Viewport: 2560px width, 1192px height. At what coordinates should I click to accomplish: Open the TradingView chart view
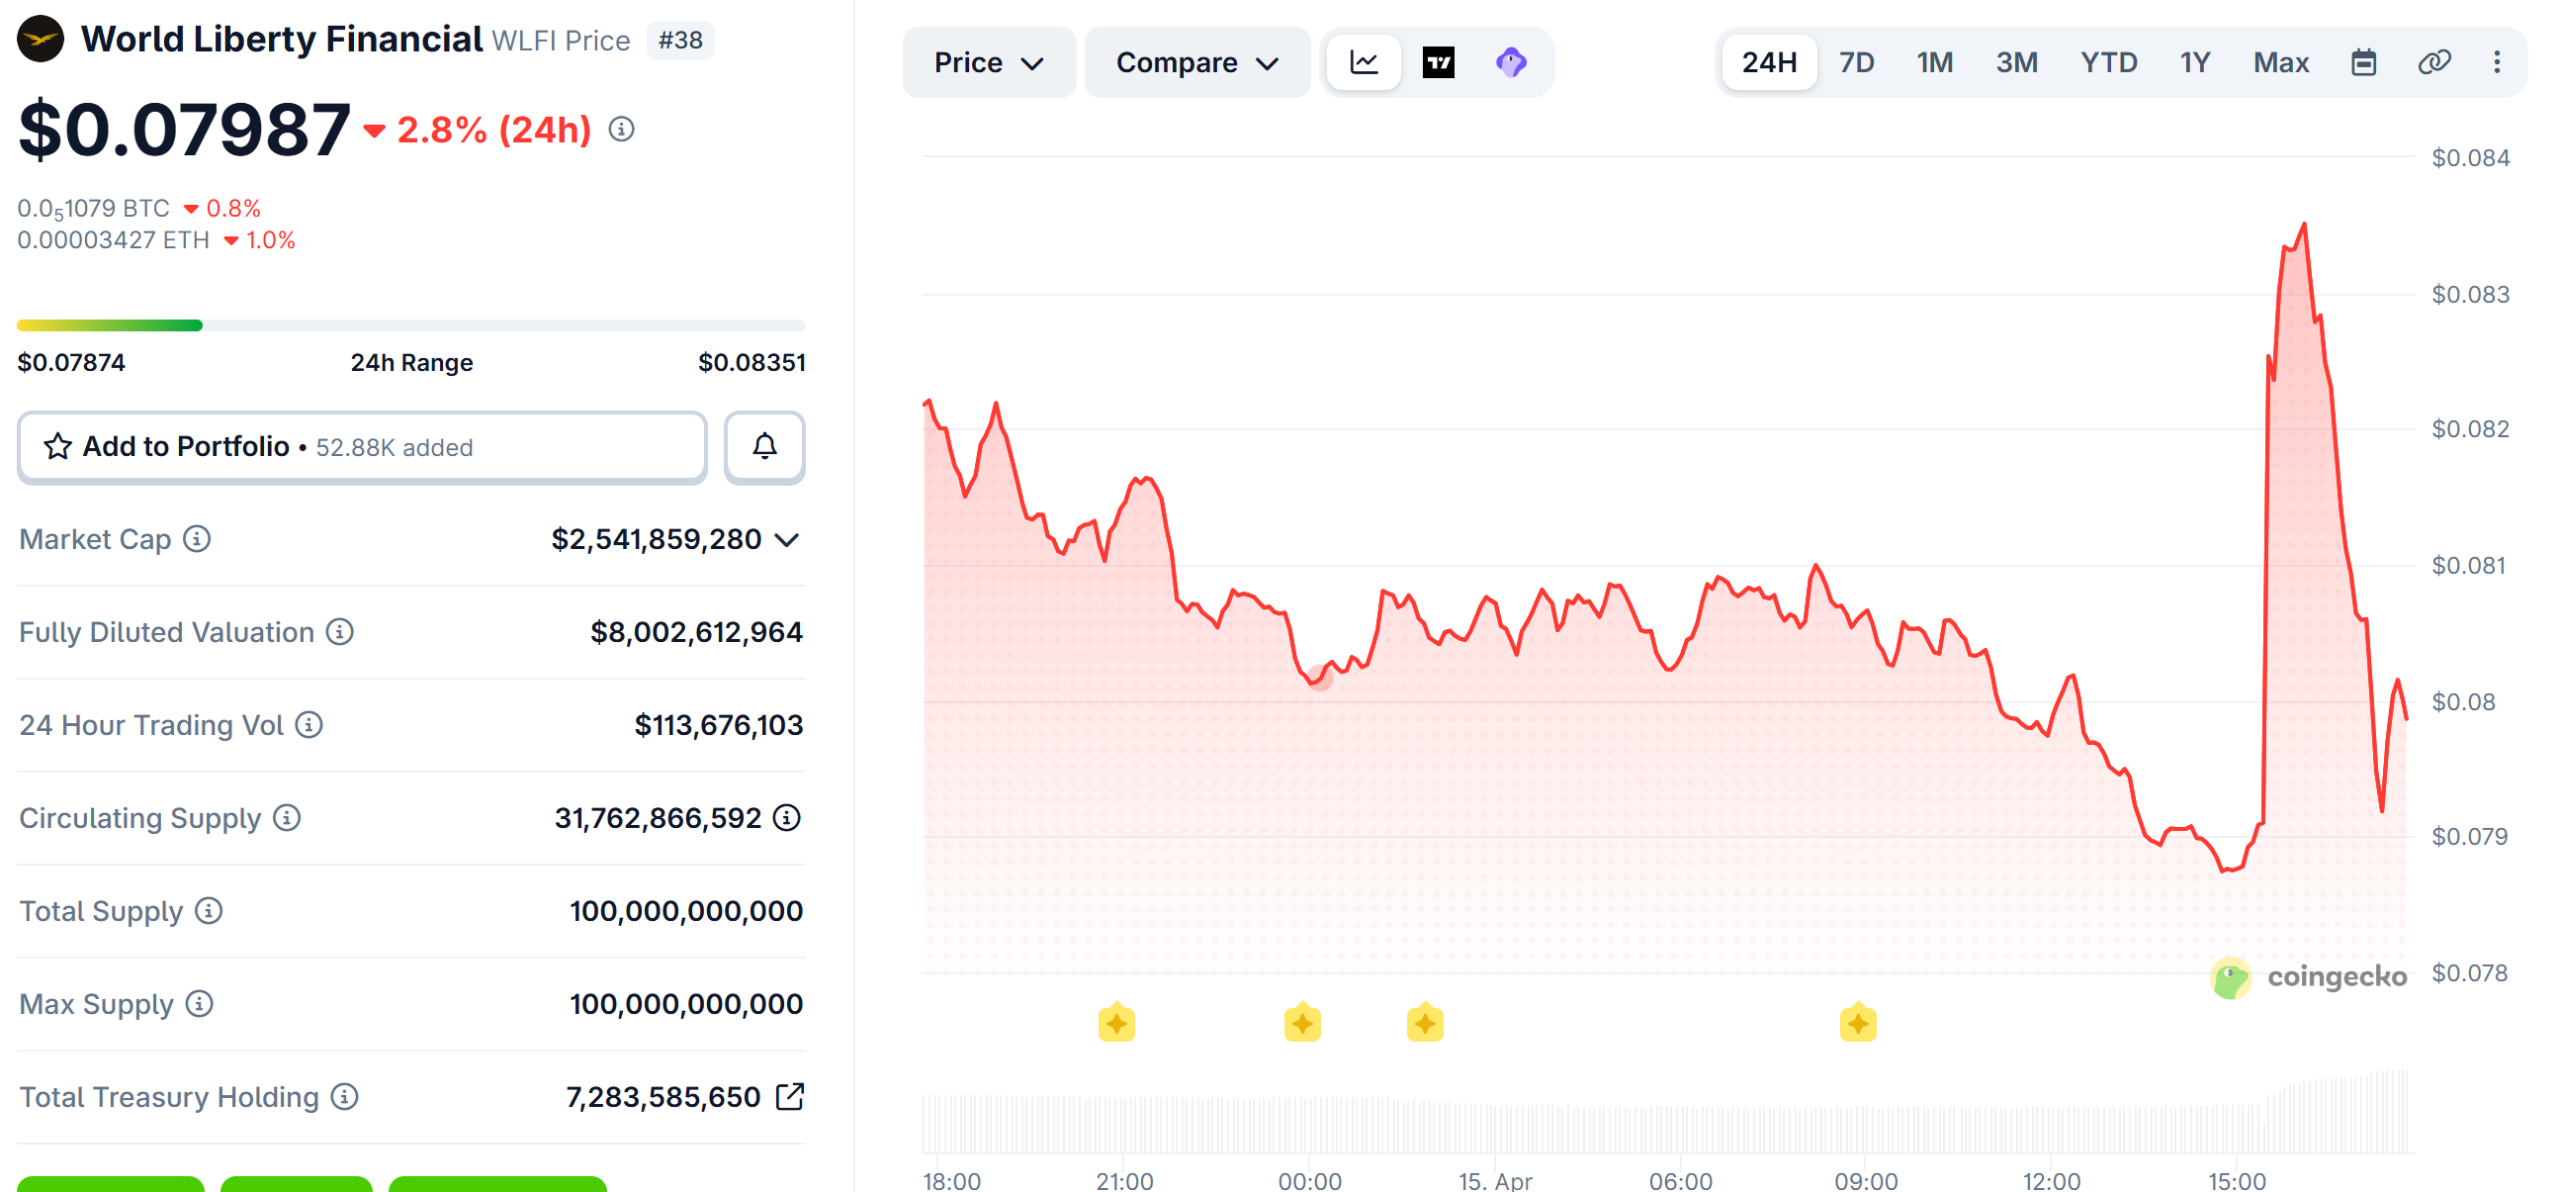[x=1438, y=62]
